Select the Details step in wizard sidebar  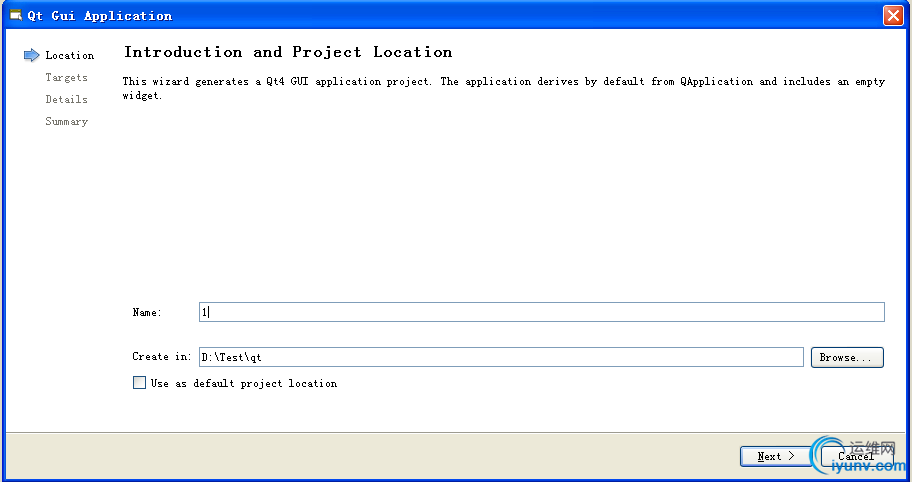(66, 99)
